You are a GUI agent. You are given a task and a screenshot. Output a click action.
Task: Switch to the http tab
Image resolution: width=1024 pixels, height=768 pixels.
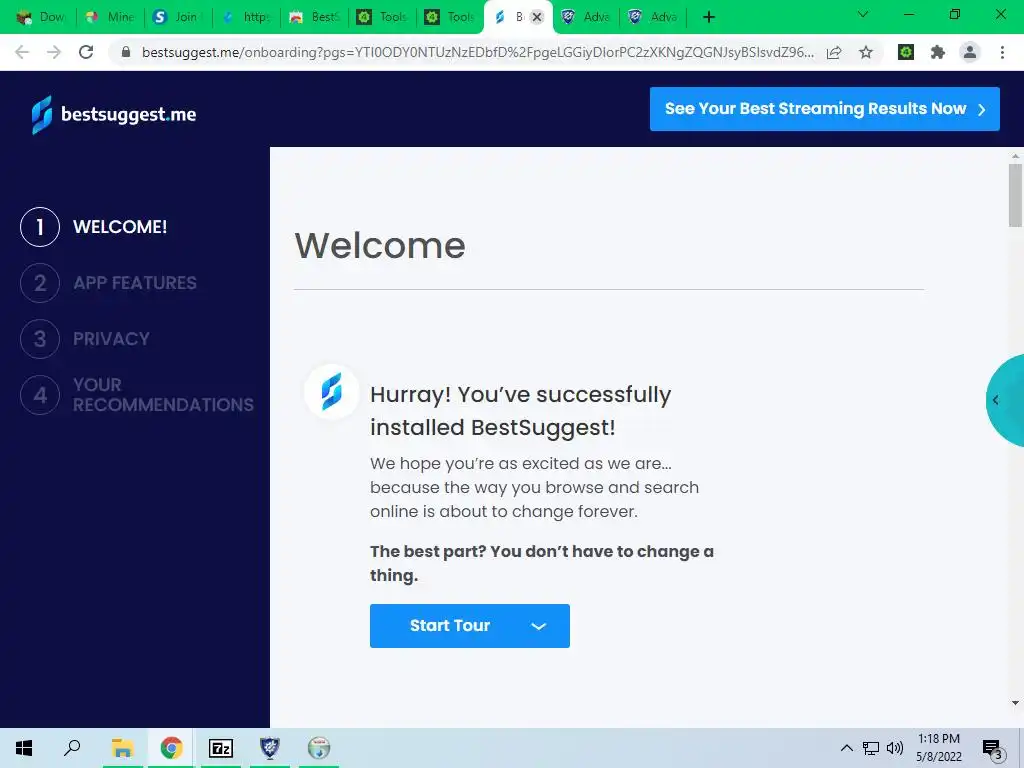[x=246, y=17]
